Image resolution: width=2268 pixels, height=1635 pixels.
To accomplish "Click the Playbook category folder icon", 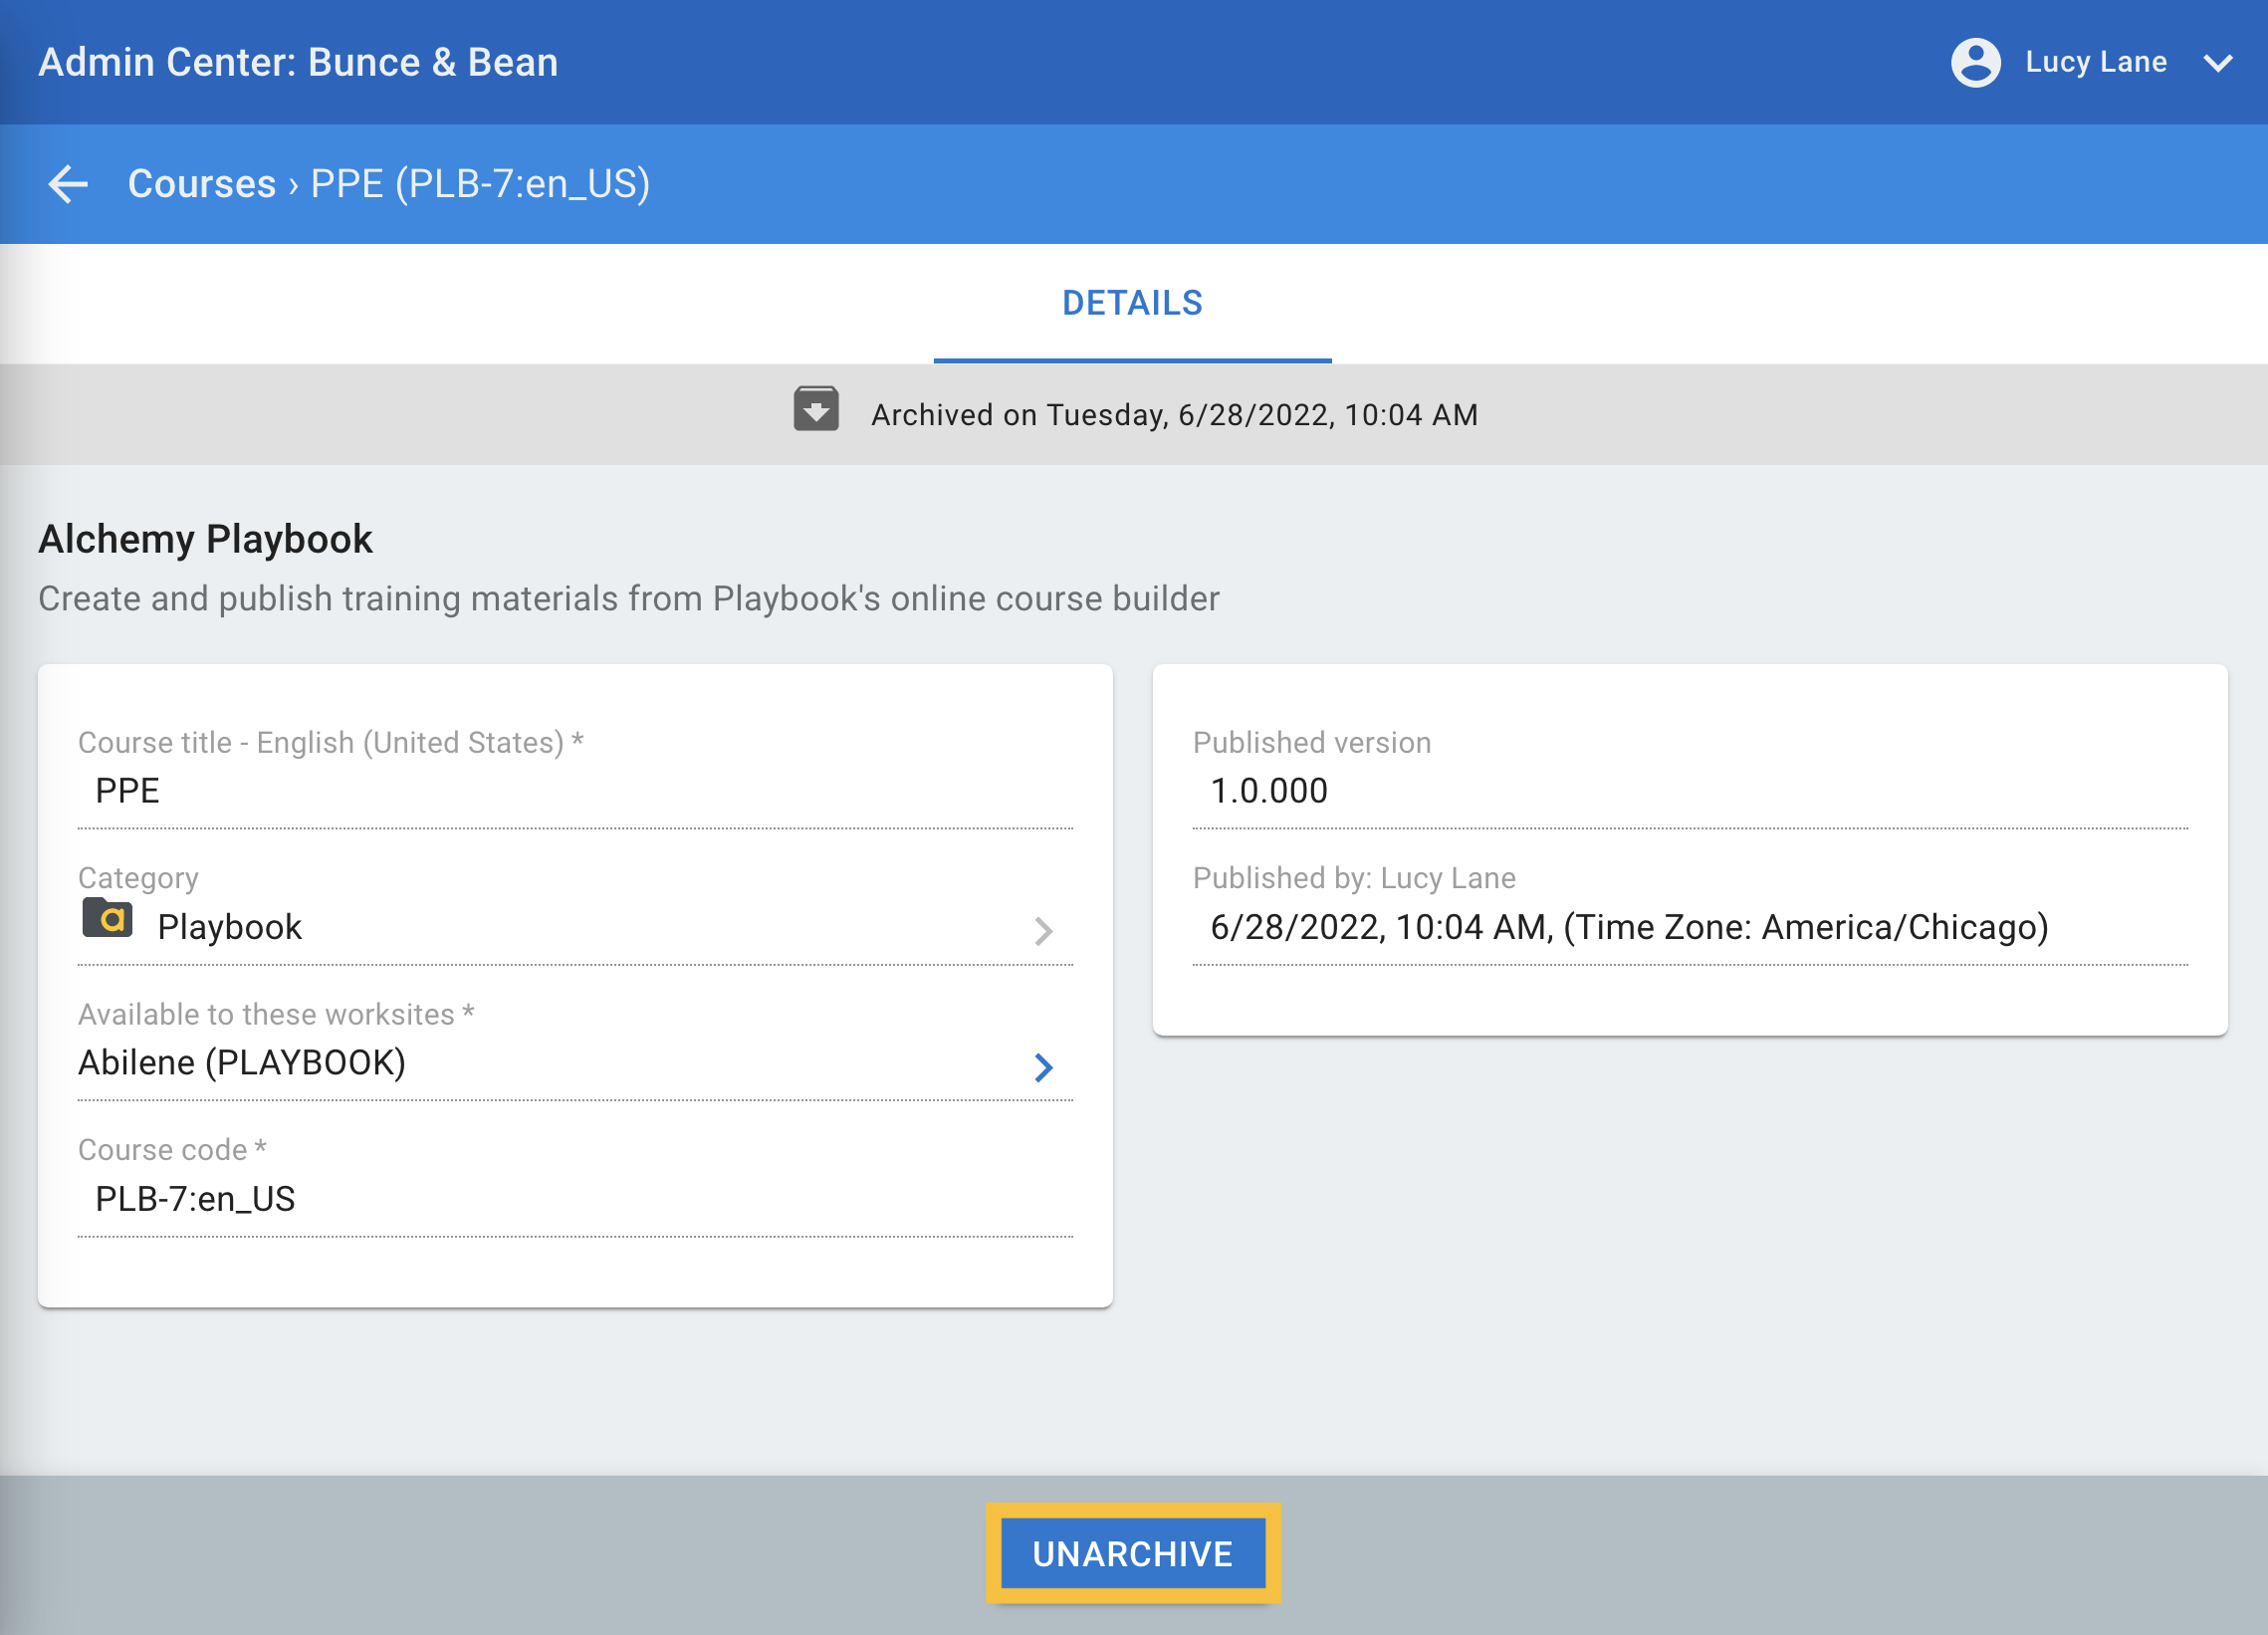I will tap(108, 919).
